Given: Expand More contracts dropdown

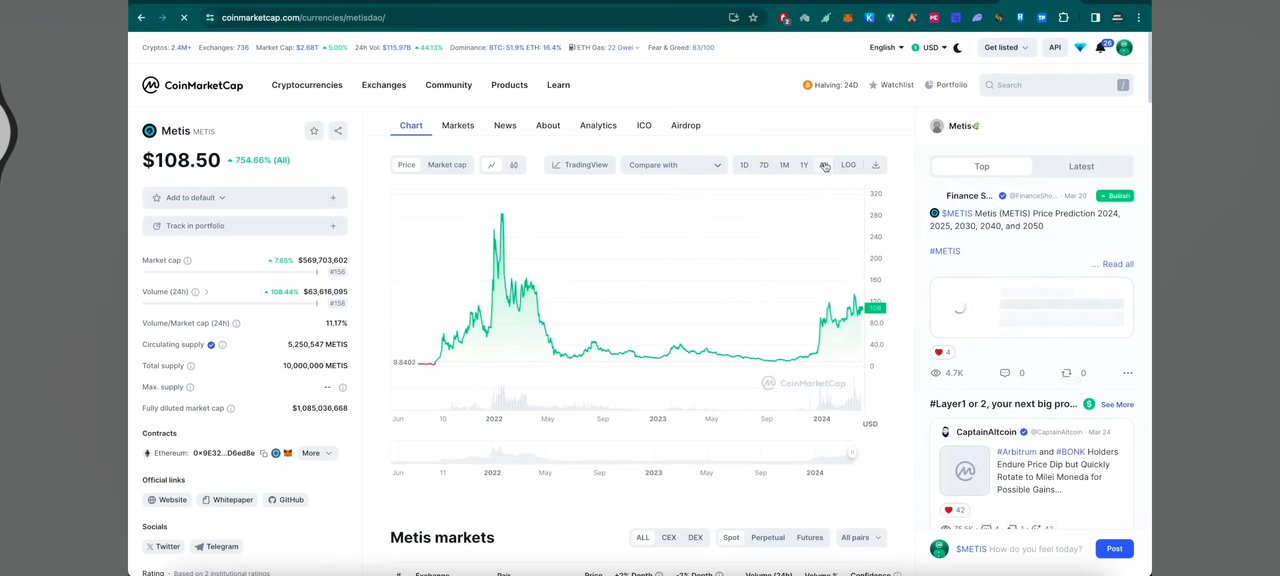Looking at the screenshot, I should coord(316,453).
